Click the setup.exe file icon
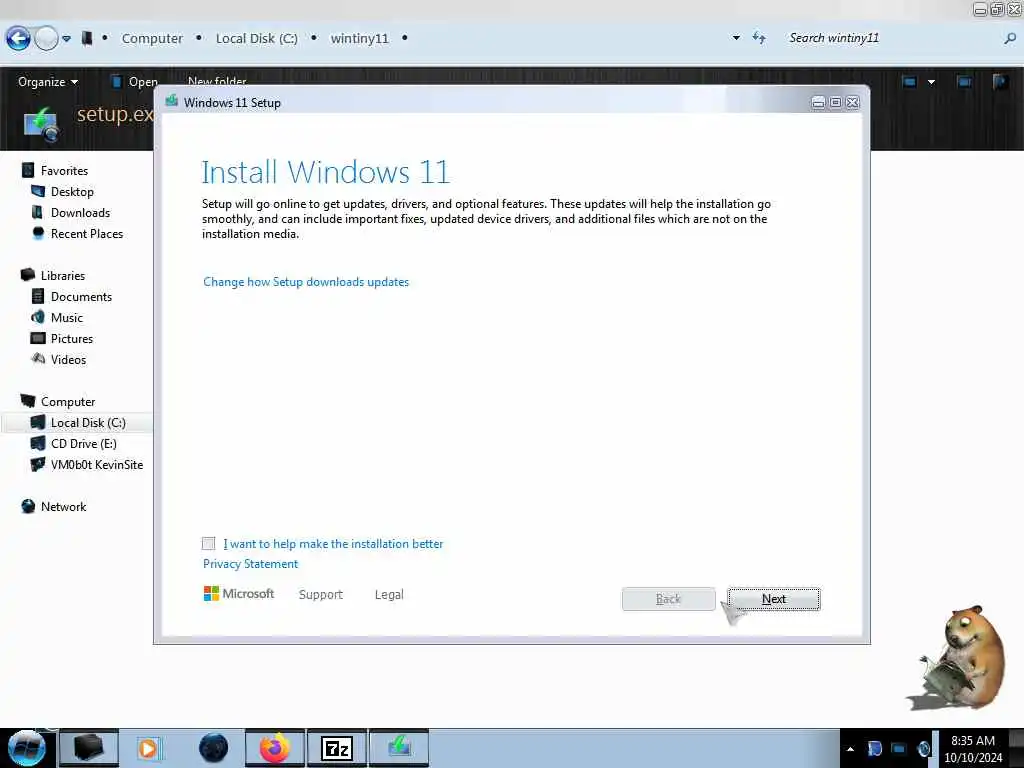 pyautogui.click(x=41, y=125)
